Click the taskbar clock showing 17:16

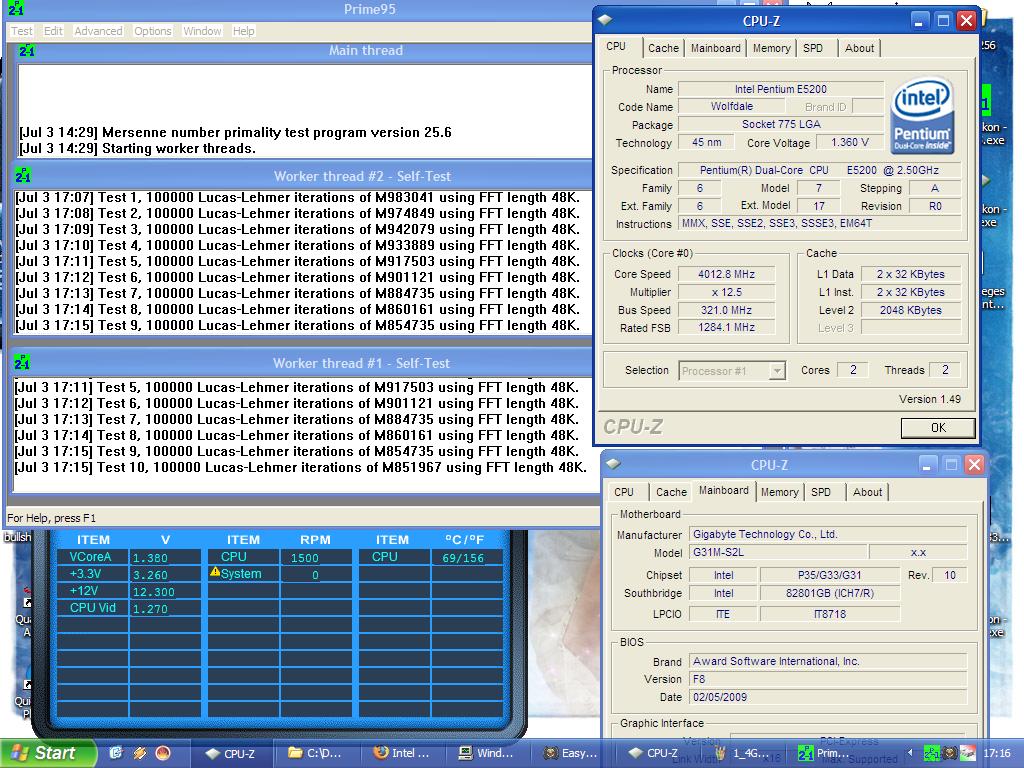pos(997,753)
